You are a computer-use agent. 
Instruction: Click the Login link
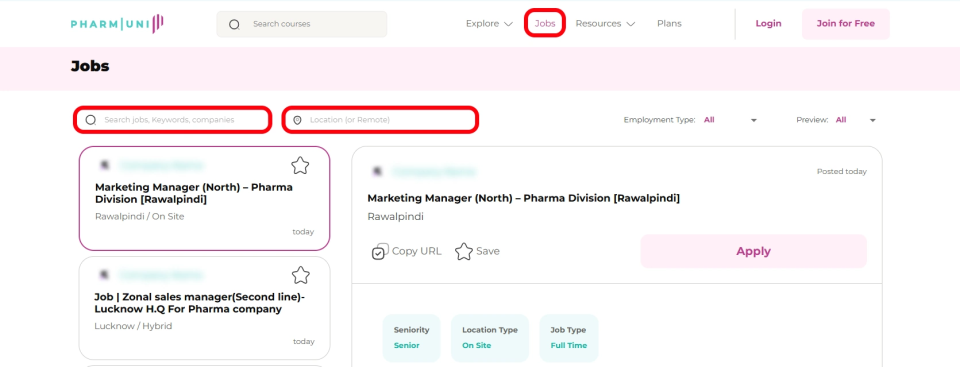(768, 24)
